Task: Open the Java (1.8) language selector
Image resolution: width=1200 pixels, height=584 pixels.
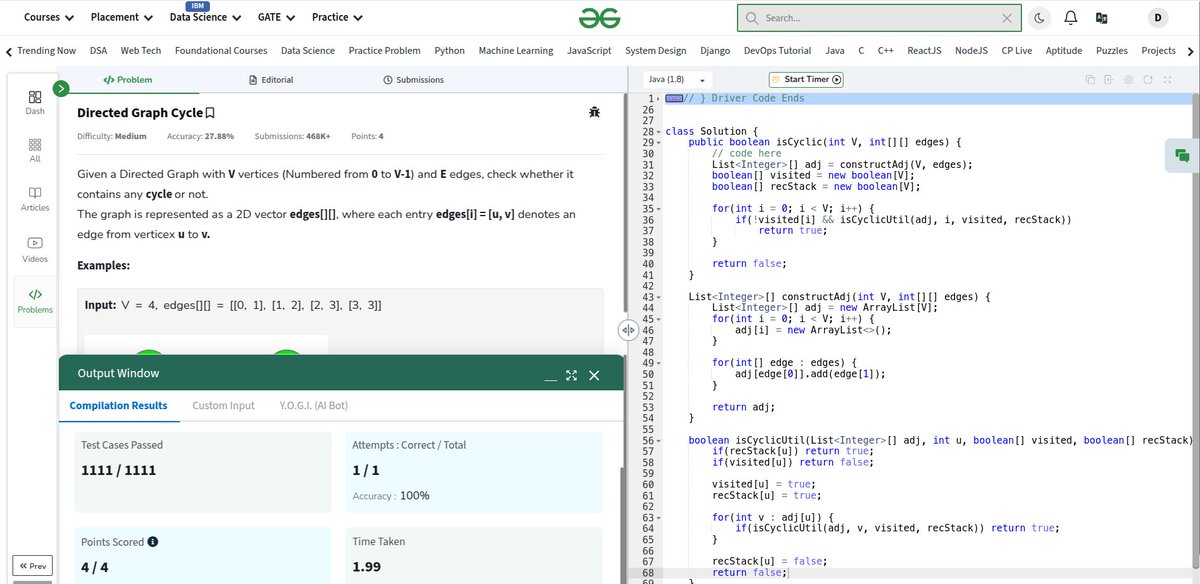Action: 677,79
